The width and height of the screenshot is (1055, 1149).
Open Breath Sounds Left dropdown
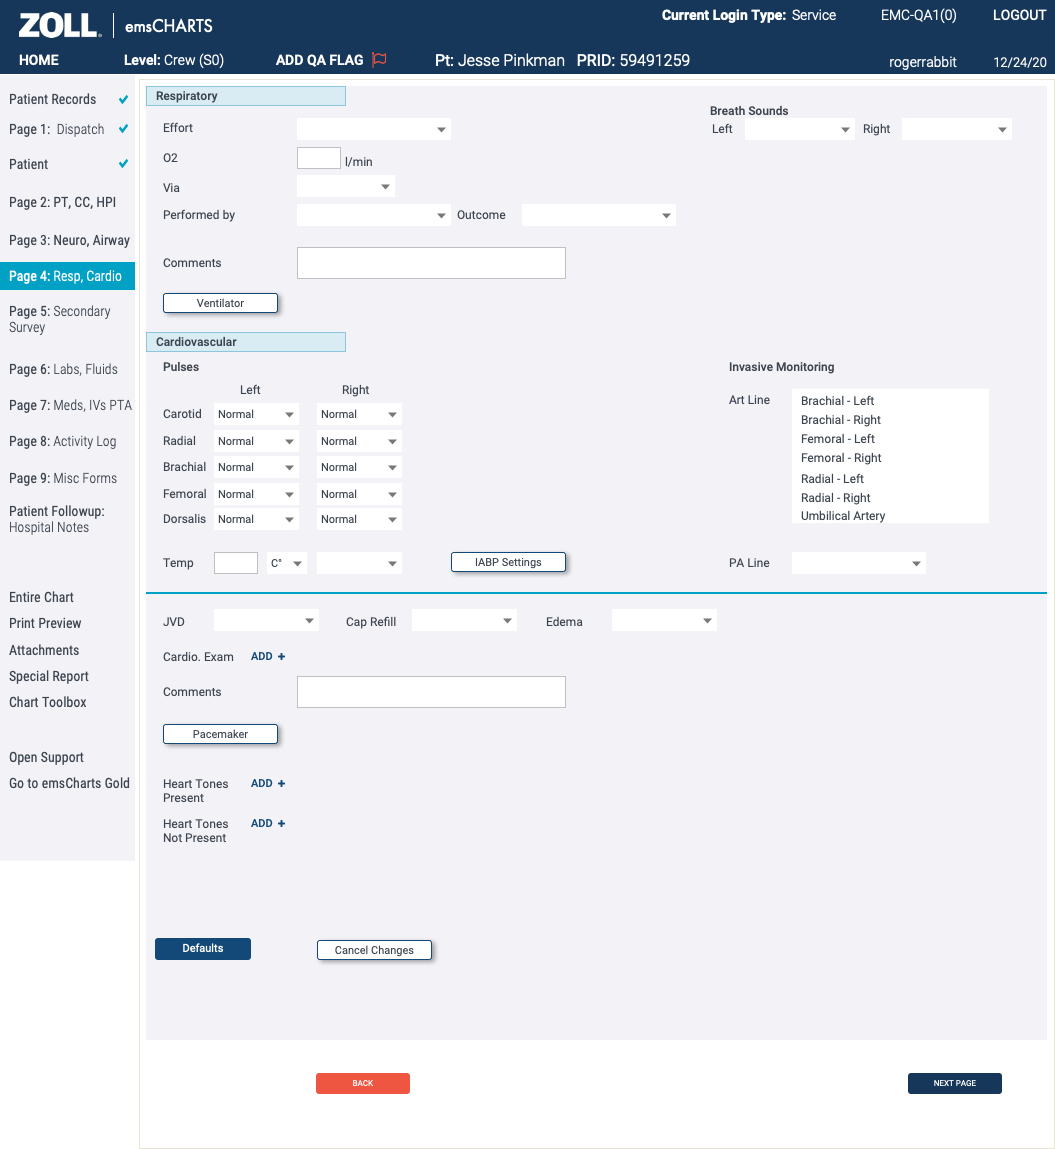[799, 129]
